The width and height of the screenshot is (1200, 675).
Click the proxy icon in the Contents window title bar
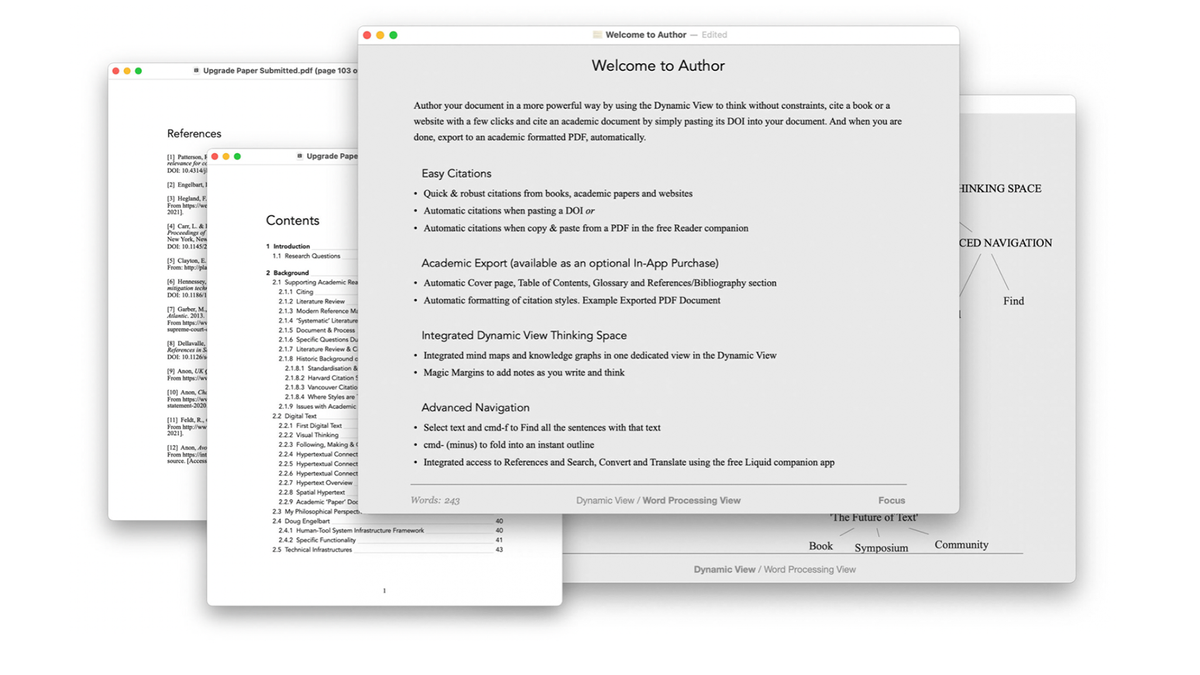click(298, 156)
